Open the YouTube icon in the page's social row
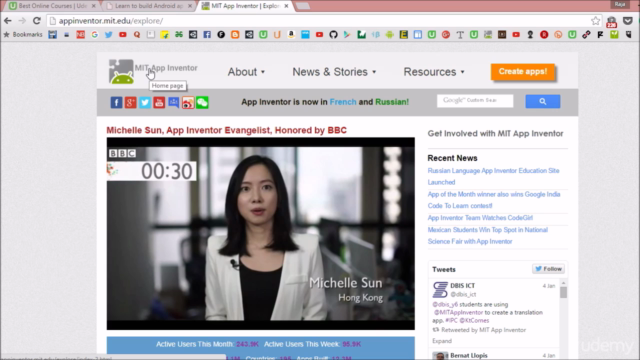 coord(159,102)
